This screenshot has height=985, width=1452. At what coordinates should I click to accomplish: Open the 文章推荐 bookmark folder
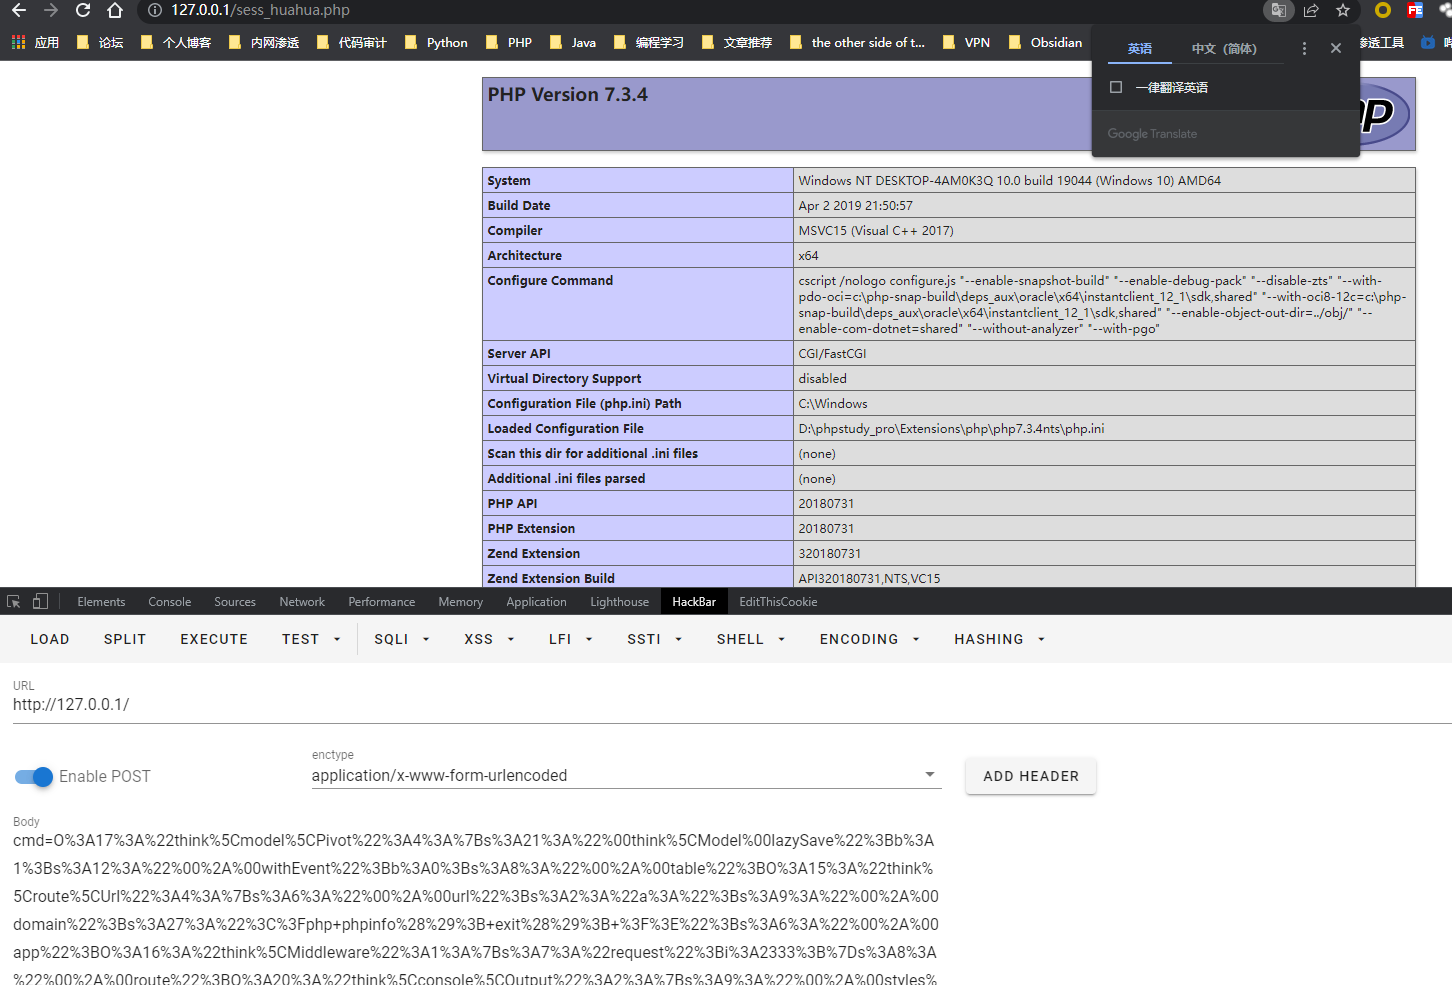[737, 42]
